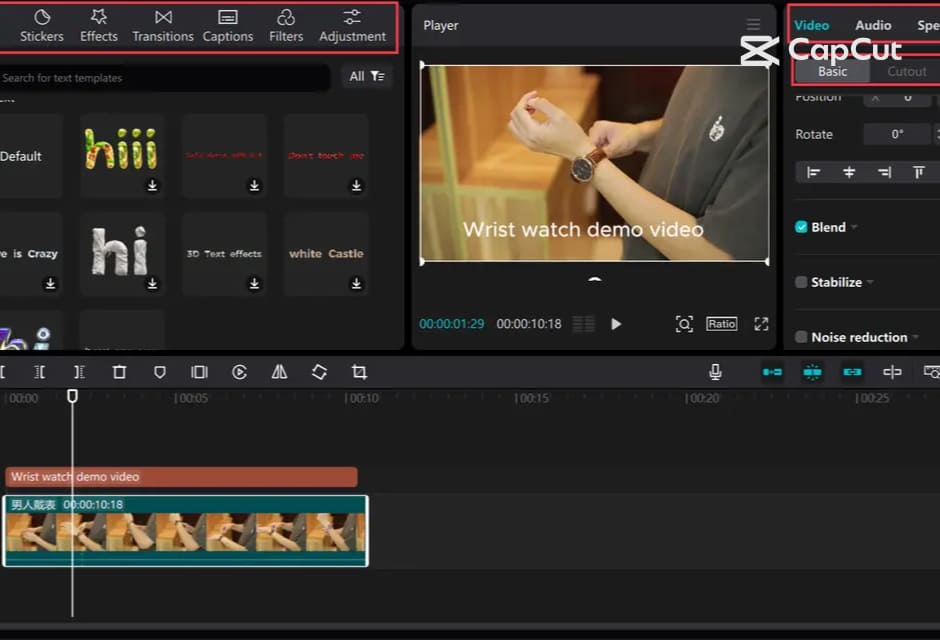940x640 pixels.
Task: Select the Crop tool above the timeline
Action: click(359, 372)
